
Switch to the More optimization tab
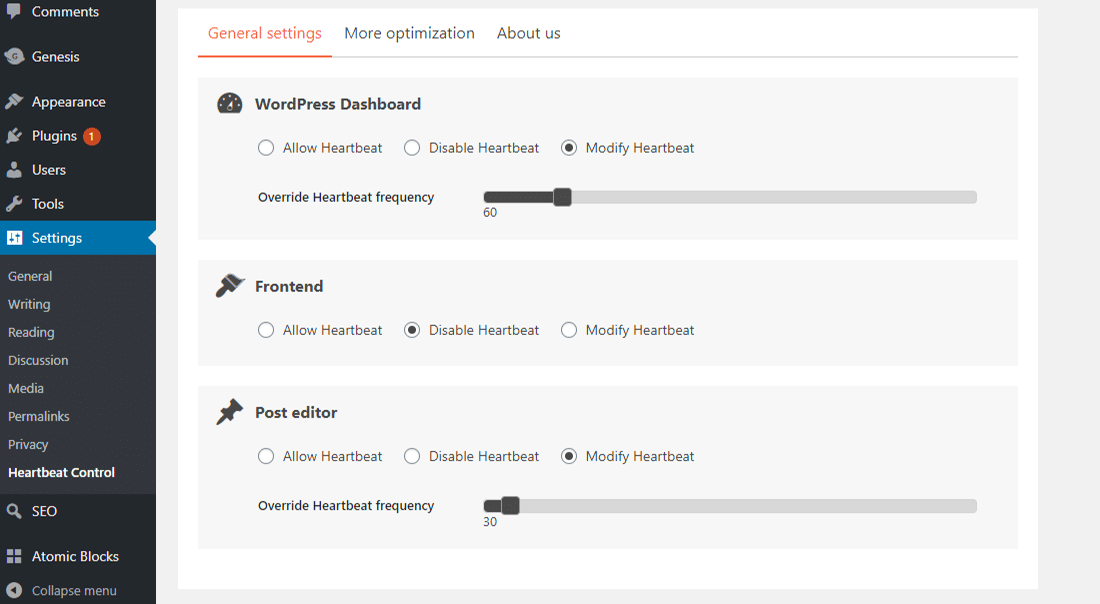pos(409,33)
